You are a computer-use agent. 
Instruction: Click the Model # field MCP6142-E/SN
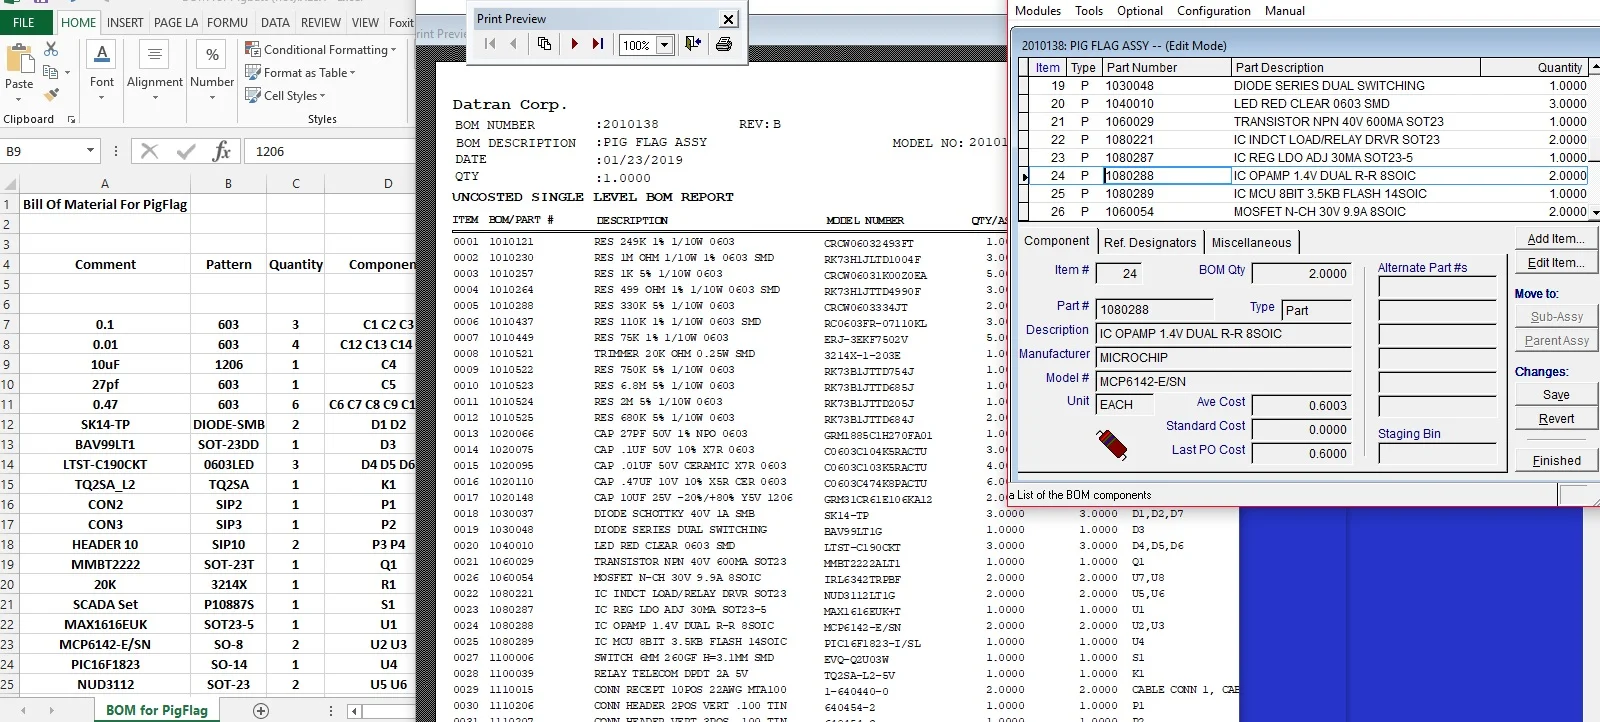click(x=1223, y=382)
